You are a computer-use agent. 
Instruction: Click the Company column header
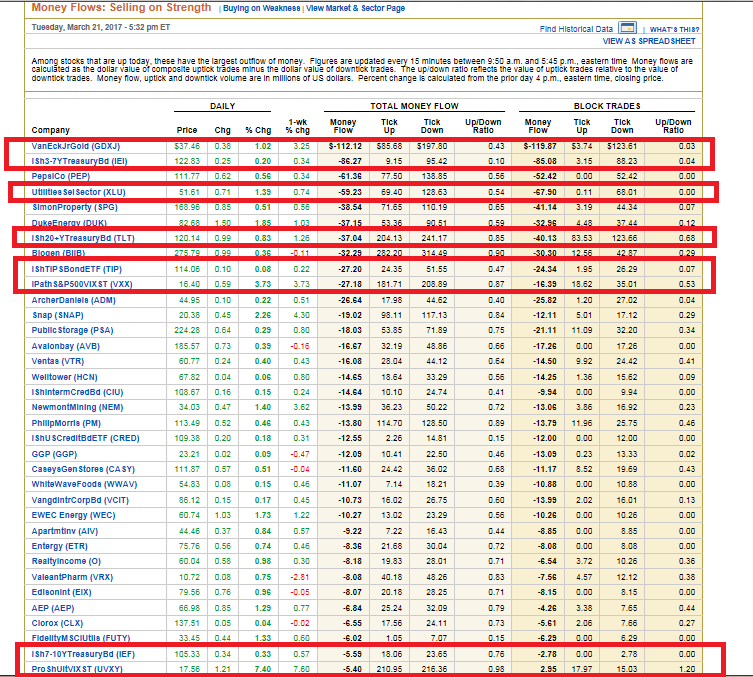51,129
